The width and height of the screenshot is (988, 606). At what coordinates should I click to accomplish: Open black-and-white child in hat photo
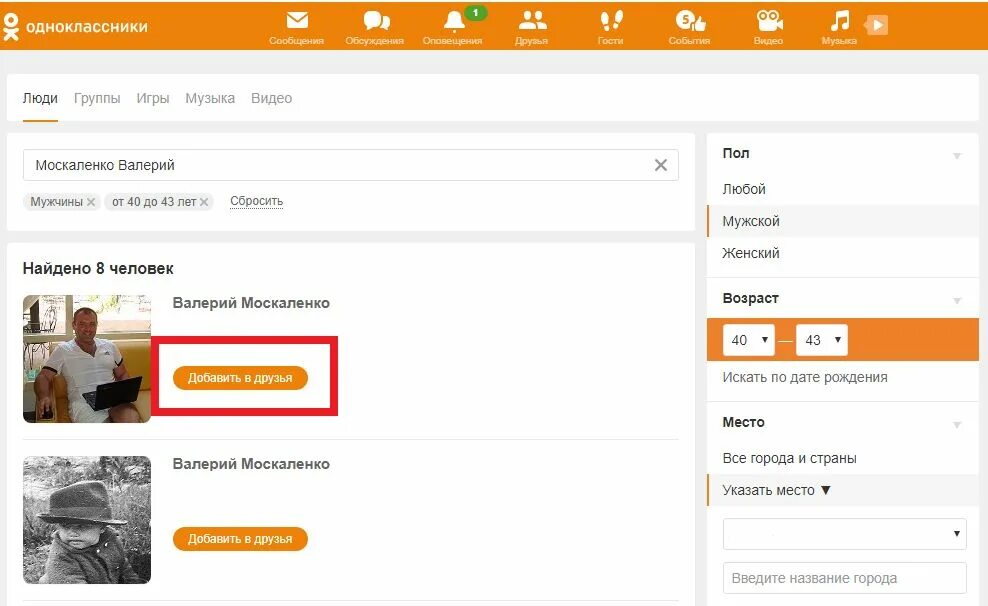[x=87, y=520]
